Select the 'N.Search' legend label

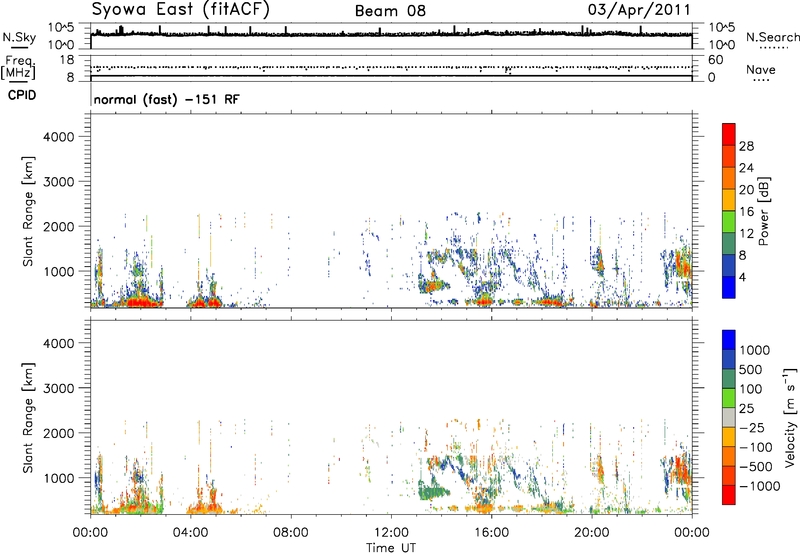click(x=773, y=37)
